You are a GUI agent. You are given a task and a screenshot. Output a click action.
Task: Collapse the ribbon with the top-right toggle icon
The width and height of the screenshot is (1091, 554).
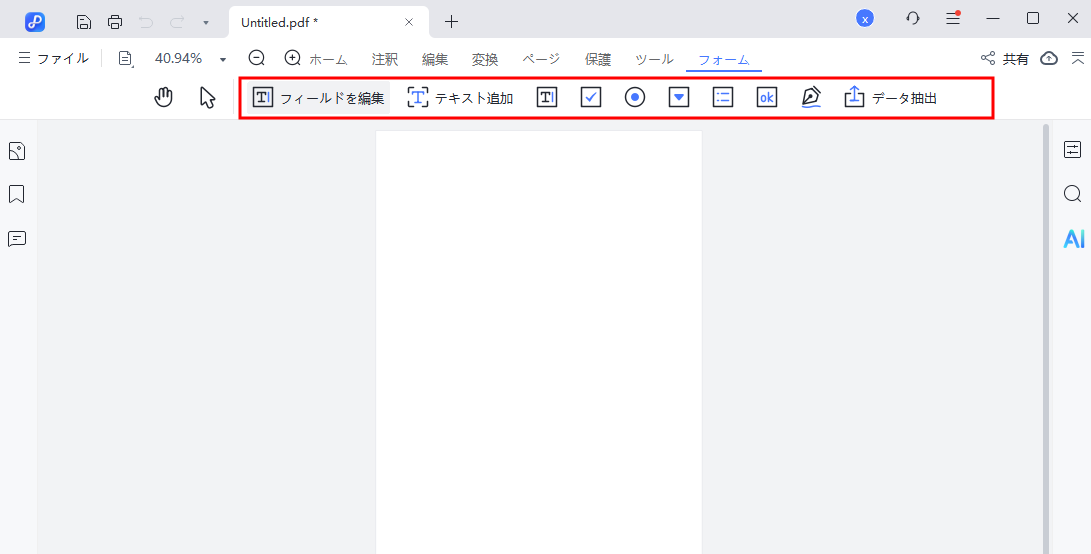point(1078,58)
